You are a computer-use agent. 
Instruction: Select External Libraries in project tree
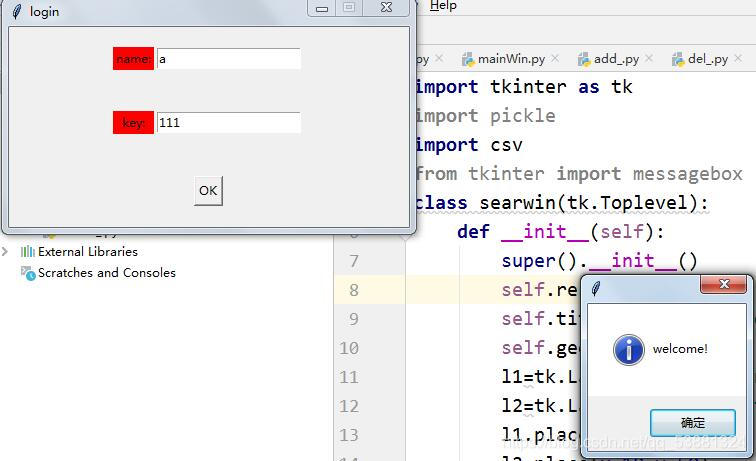pyautogui.click(x=88, y=252)
